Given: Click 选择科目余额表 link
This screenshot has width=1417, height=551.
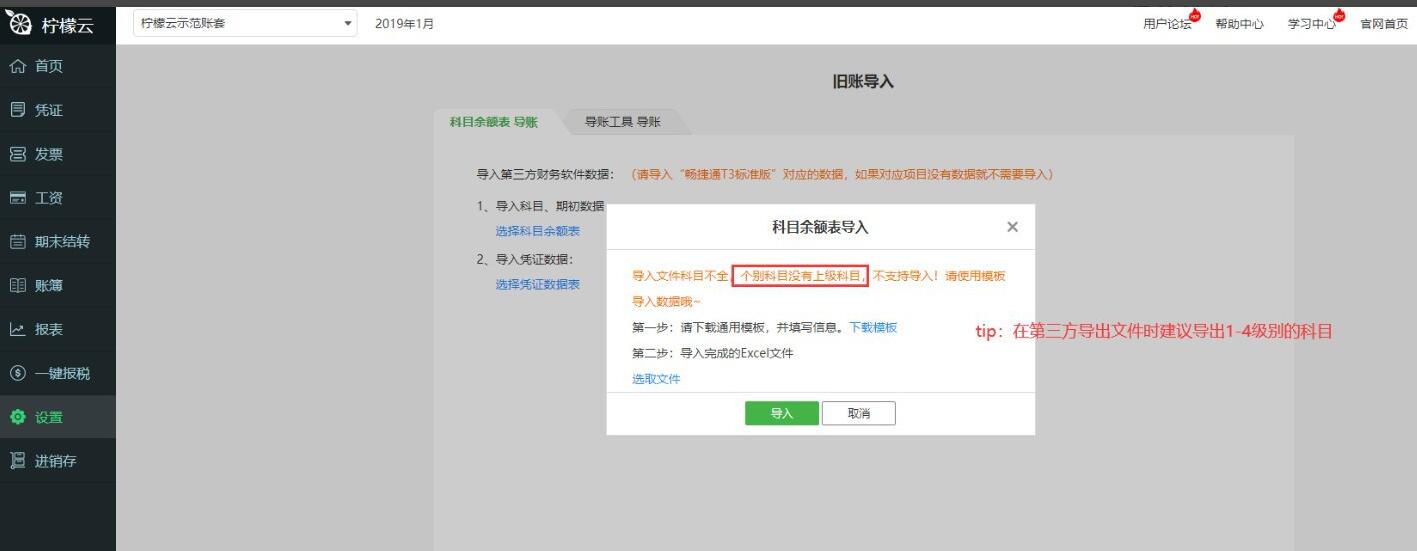Looking at the screenshot, I should click(537, 231).
